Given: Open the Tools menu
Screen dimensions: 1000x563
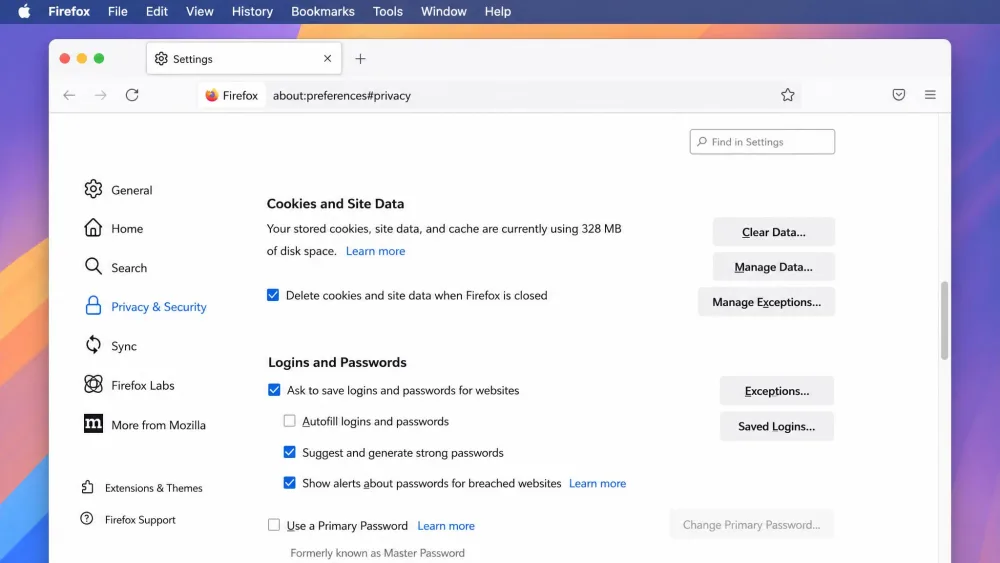Looking at the screenshot, I should click(x=388, y=11).
